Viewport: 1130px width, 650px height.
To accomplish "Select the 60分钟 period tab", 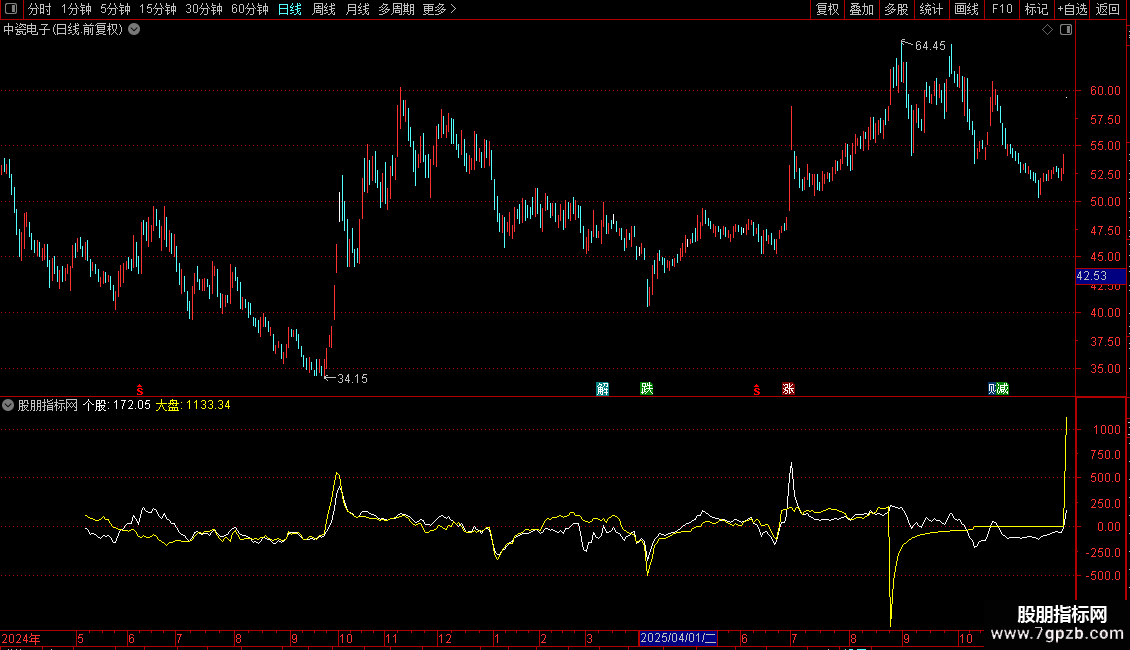I will tap(249, 9).
